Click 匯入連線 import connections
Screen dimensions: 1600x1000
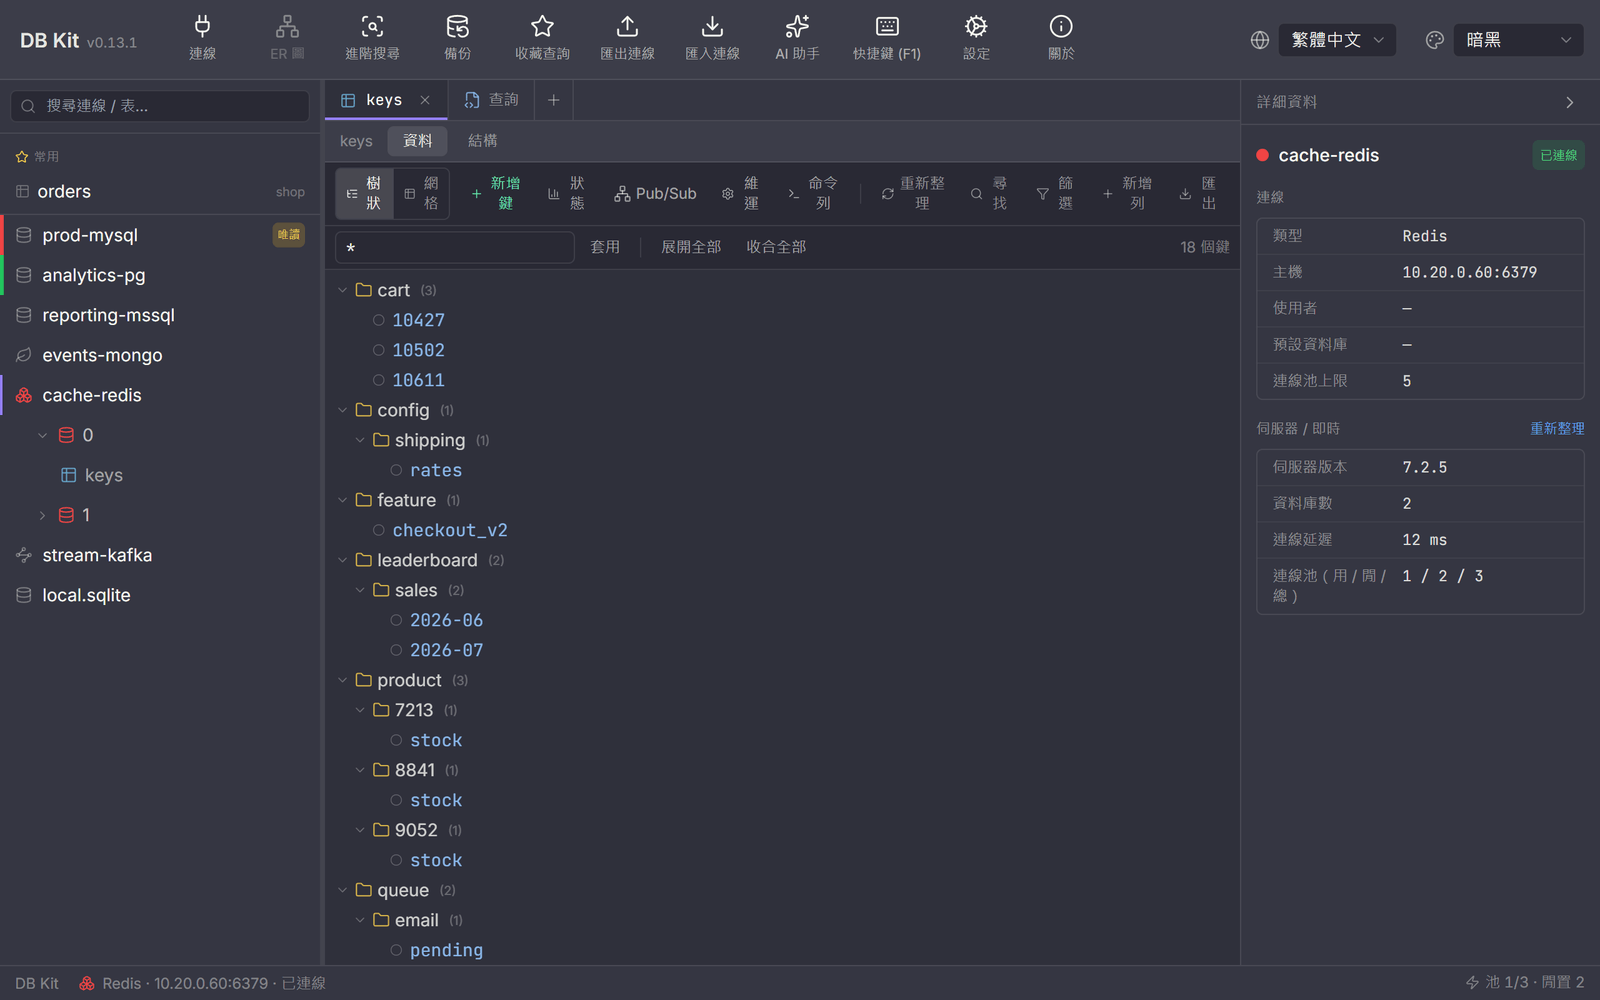click(712, 39)
